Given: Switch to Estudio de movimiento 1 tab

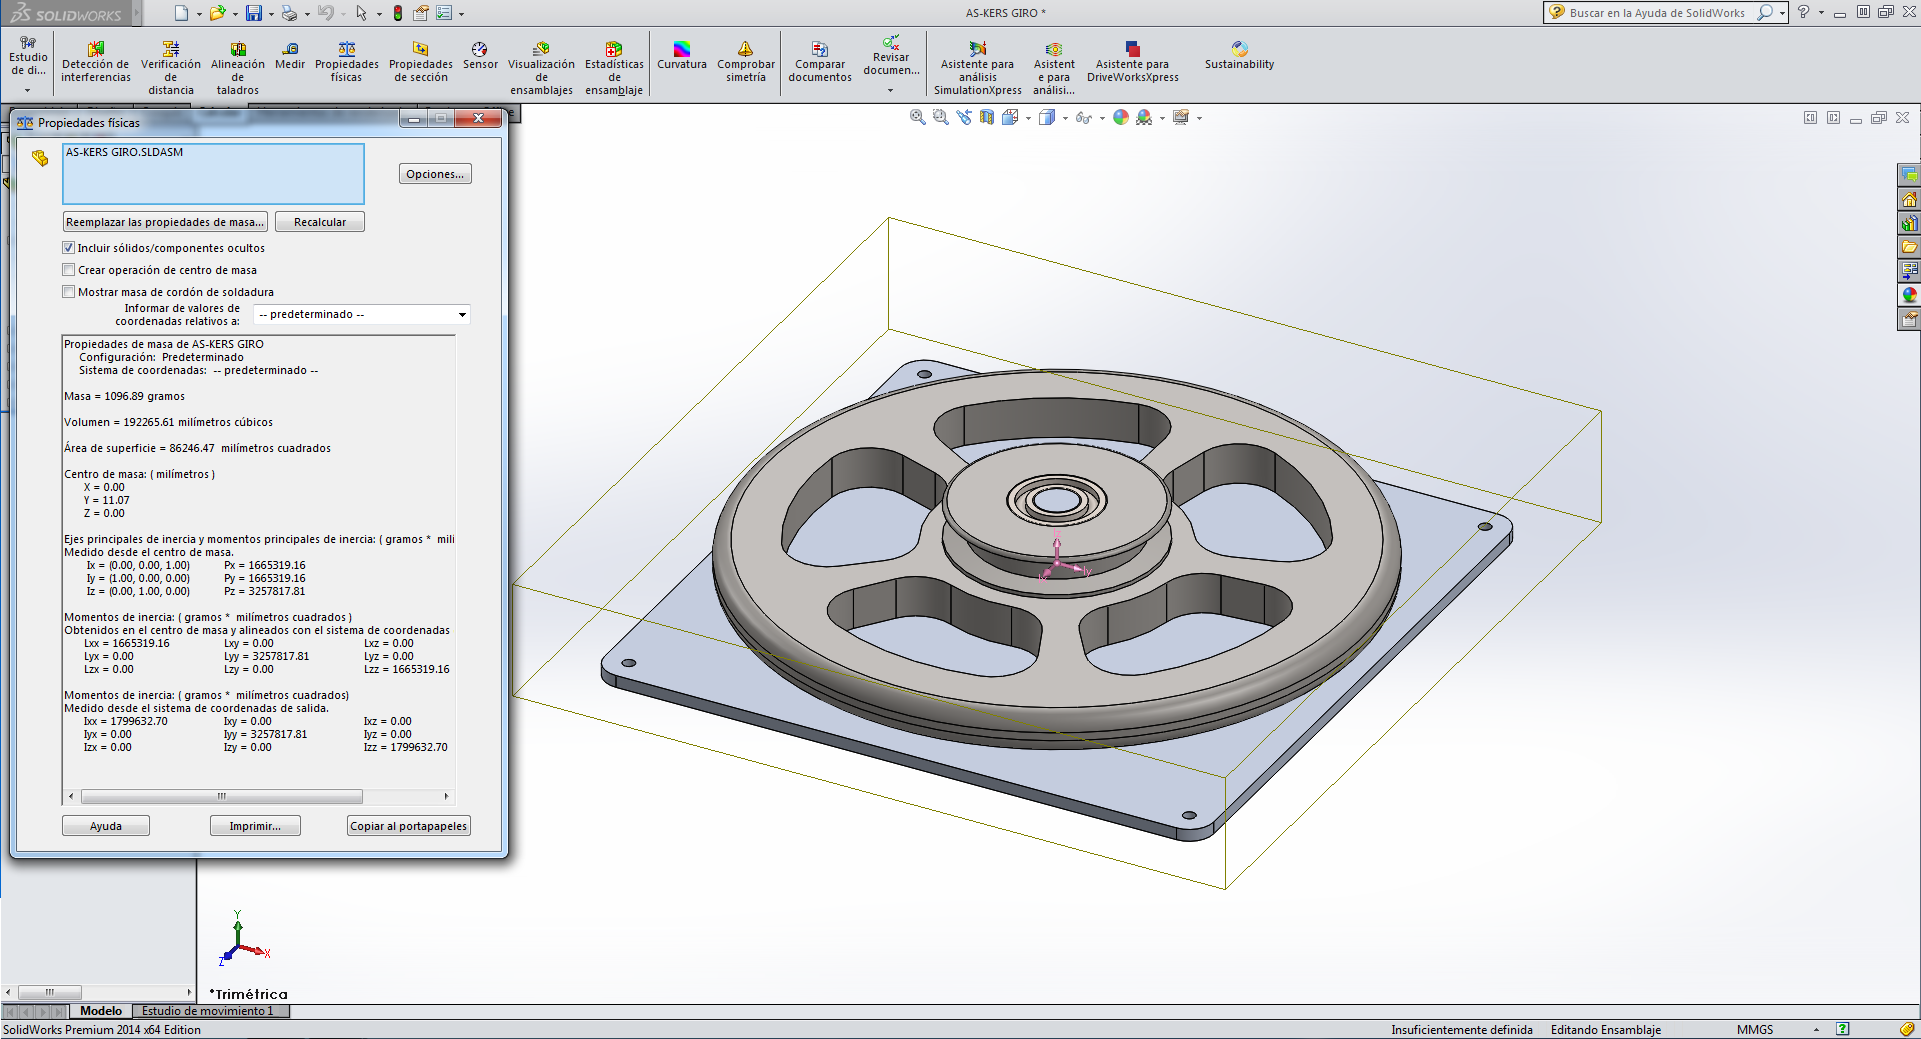Looking at the screenshot, I should [x=207, y=1011].
